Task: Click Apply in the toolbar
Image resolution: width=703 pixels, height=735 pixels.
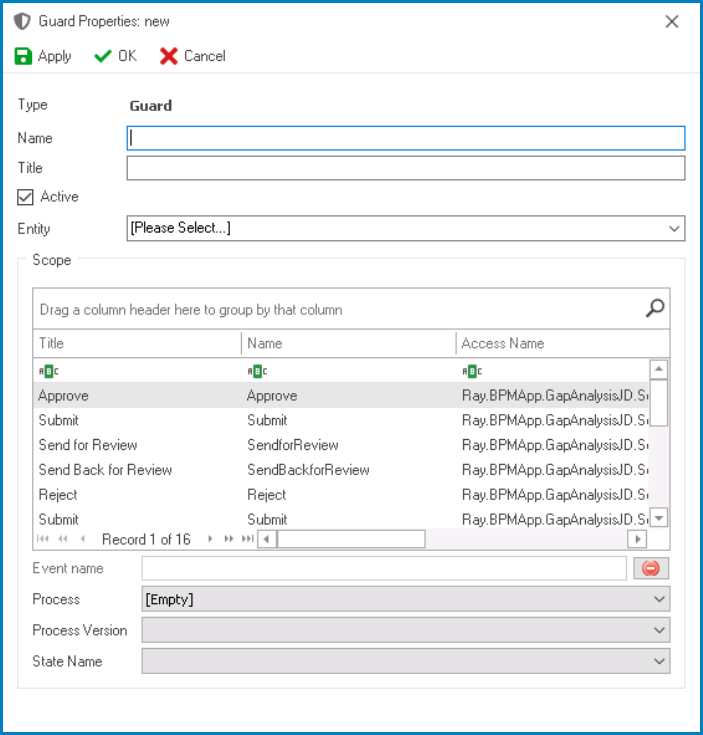Action: [x=43, y=56]
